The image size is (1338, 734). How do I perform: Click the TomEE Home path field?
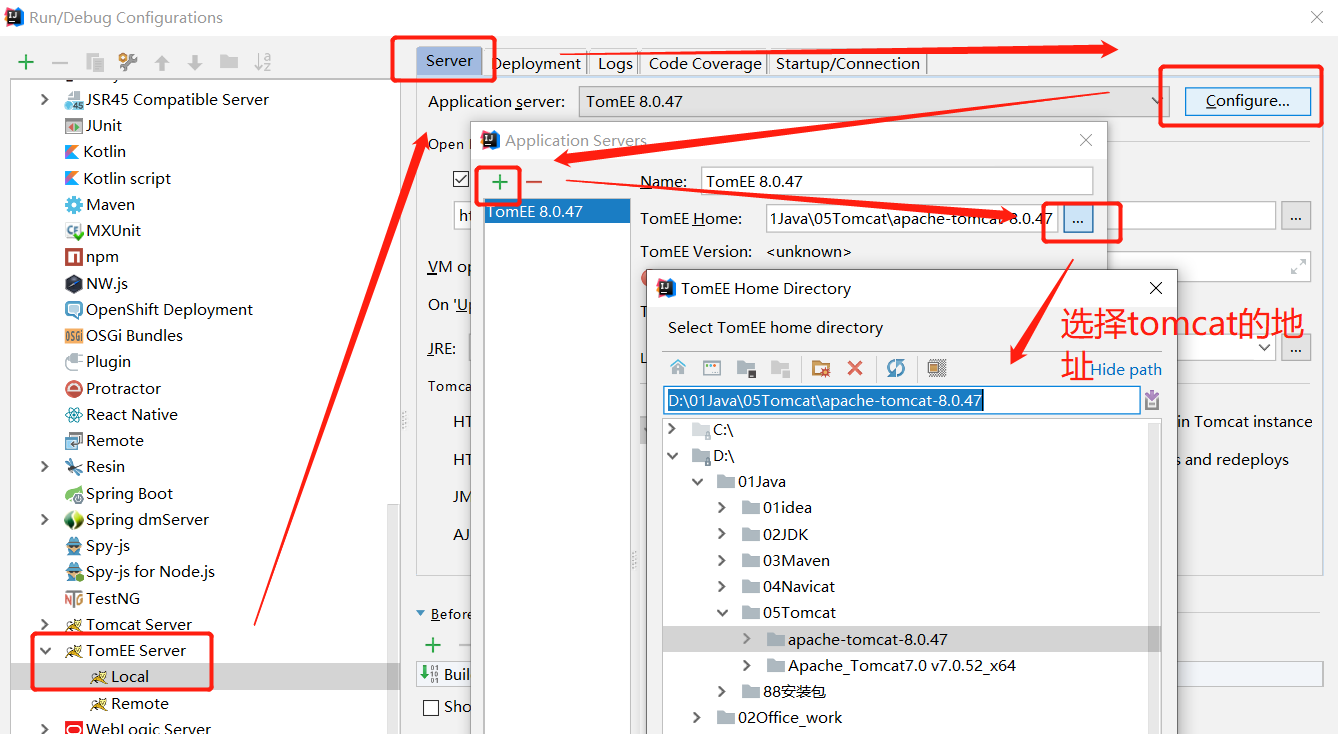pos(911,218)
